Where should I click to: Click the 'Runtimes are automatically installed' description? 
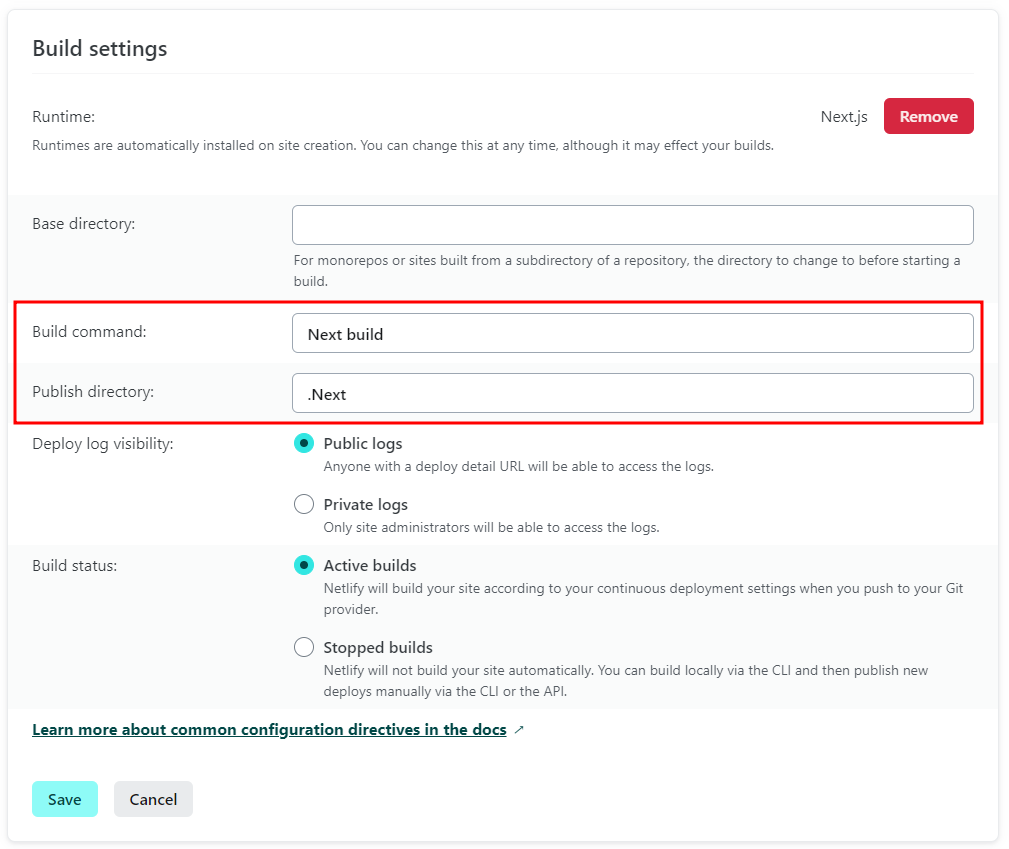[x=403, y=145]
